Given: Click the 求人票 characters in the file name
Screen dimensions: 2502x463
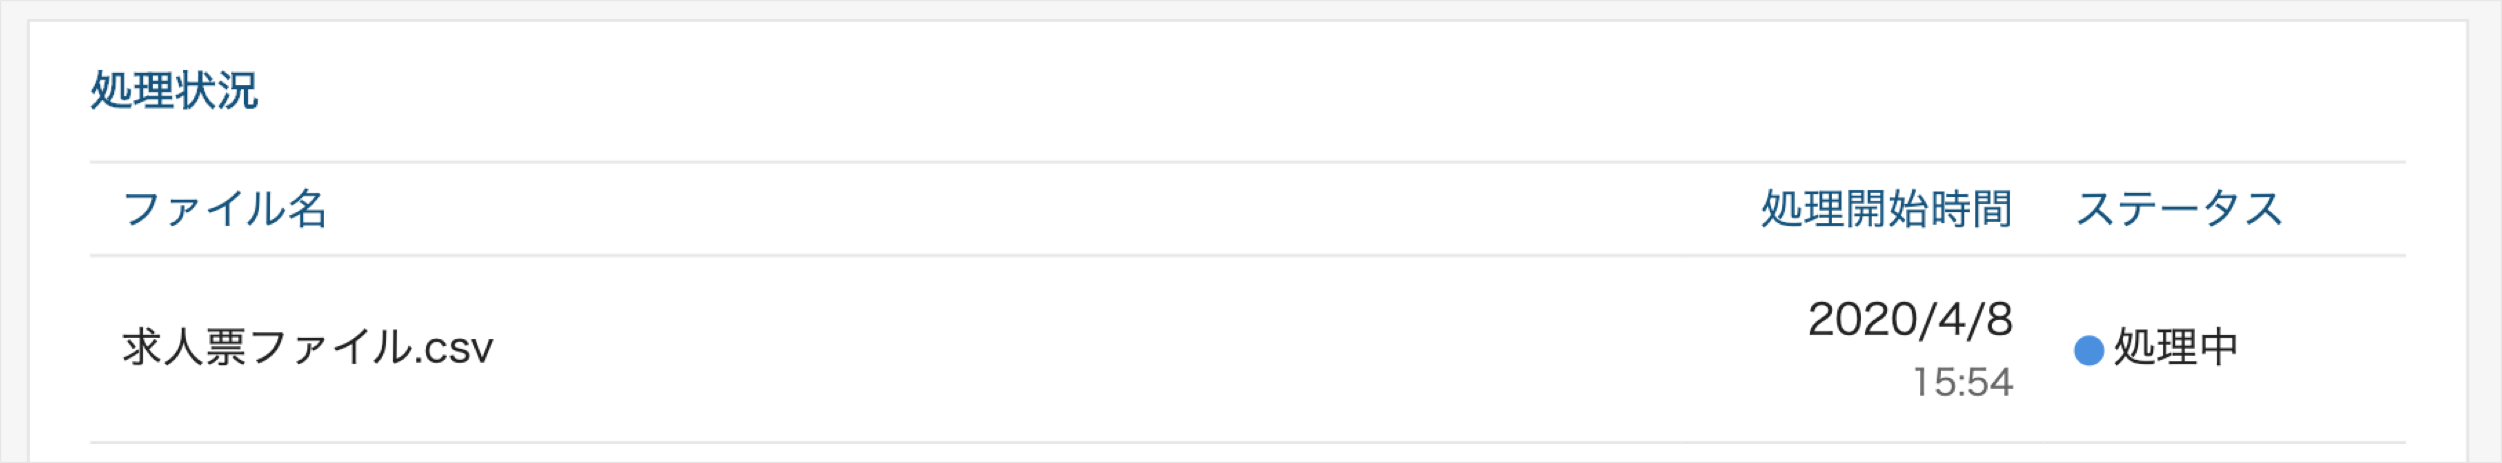Looking at the screenshot, I should click(x=184, y=348).
